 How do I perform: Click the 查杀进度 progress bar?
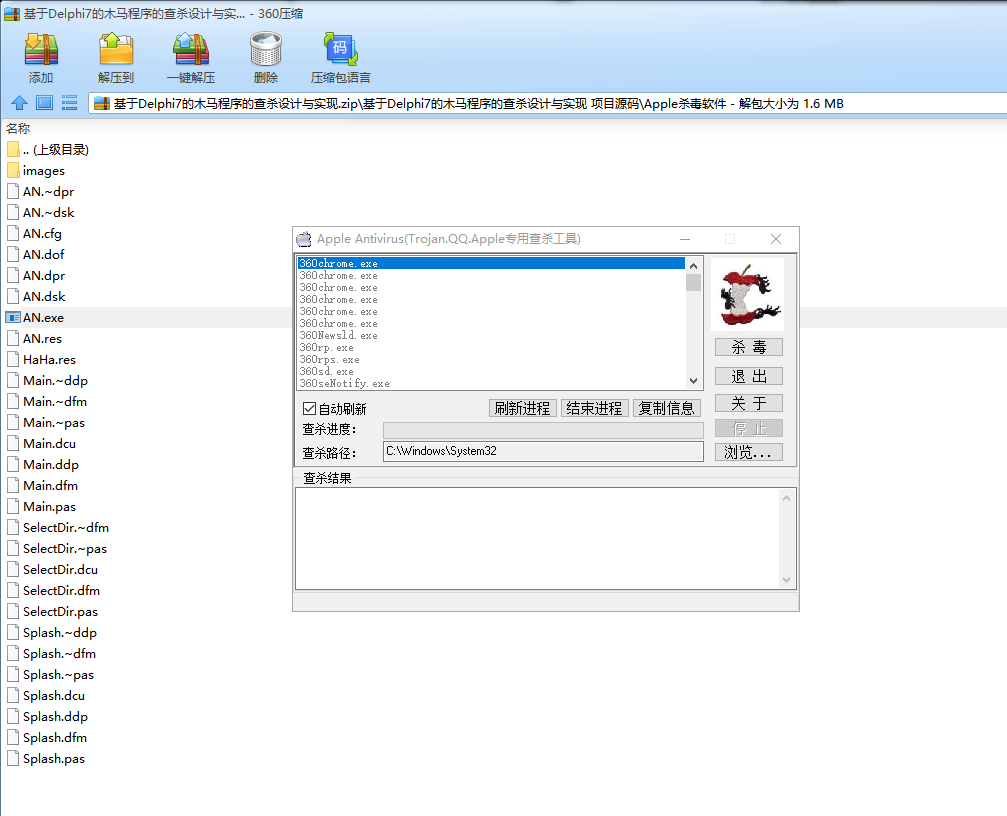tap(543, 430)
